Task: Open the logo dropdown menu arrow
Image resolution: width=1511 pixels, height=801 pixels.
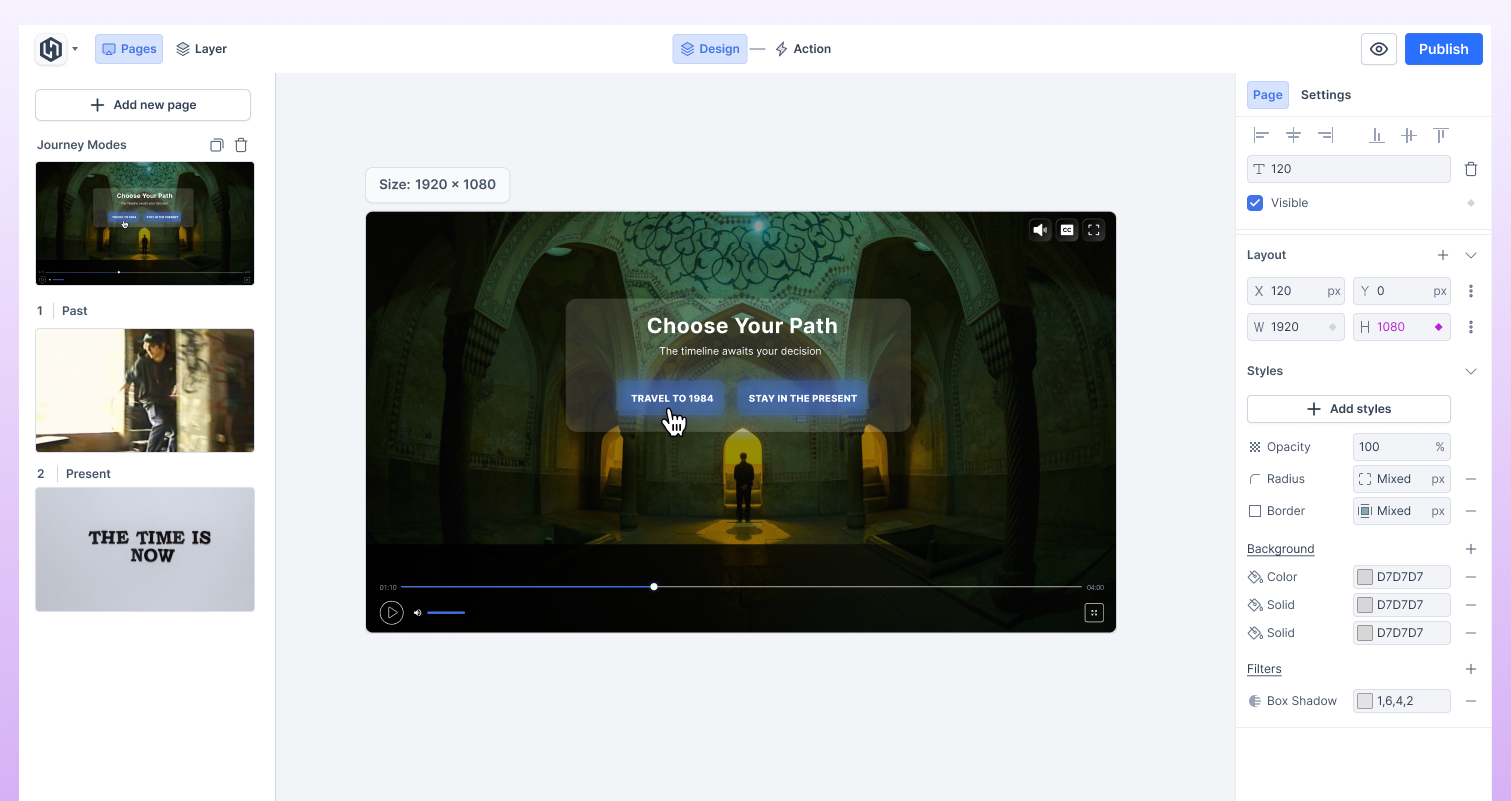Action: pos(75,49)
